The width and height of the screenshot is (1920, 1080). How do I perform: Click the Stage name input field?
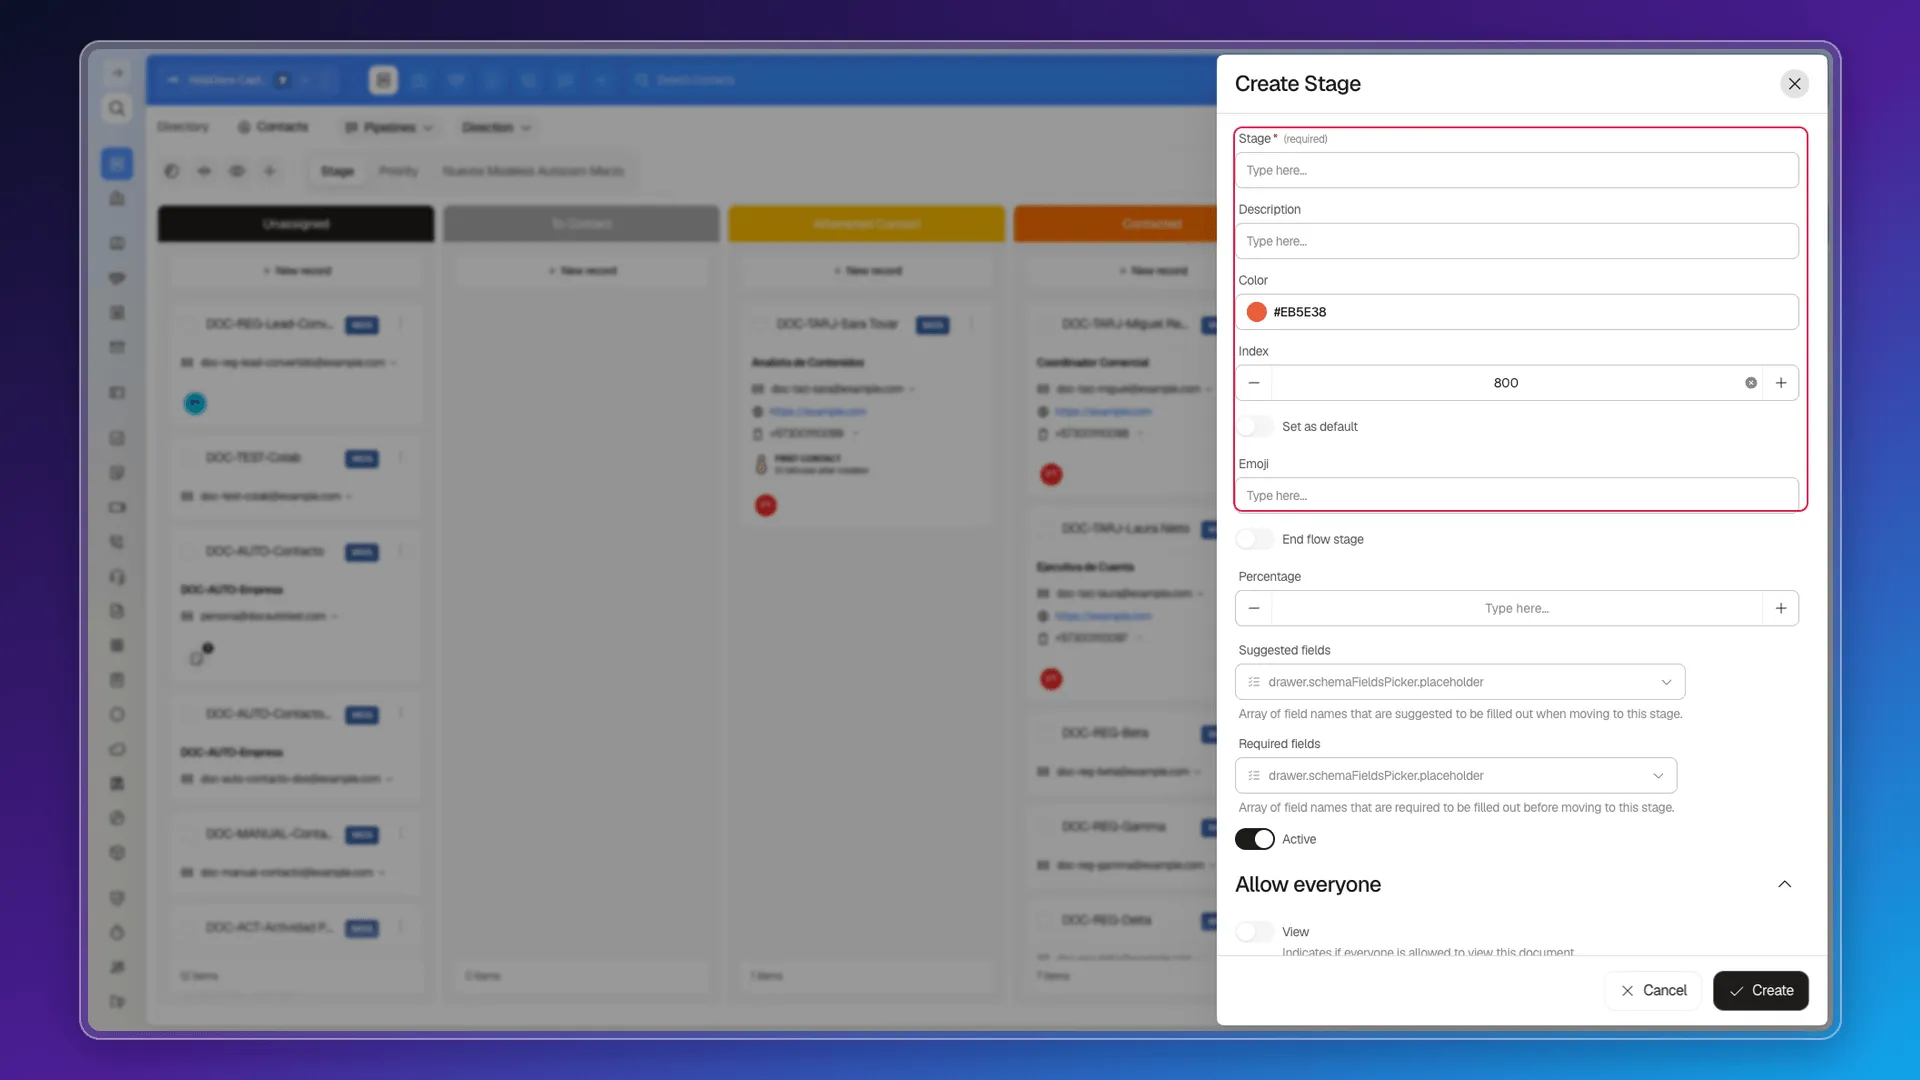click(1516, 170)
